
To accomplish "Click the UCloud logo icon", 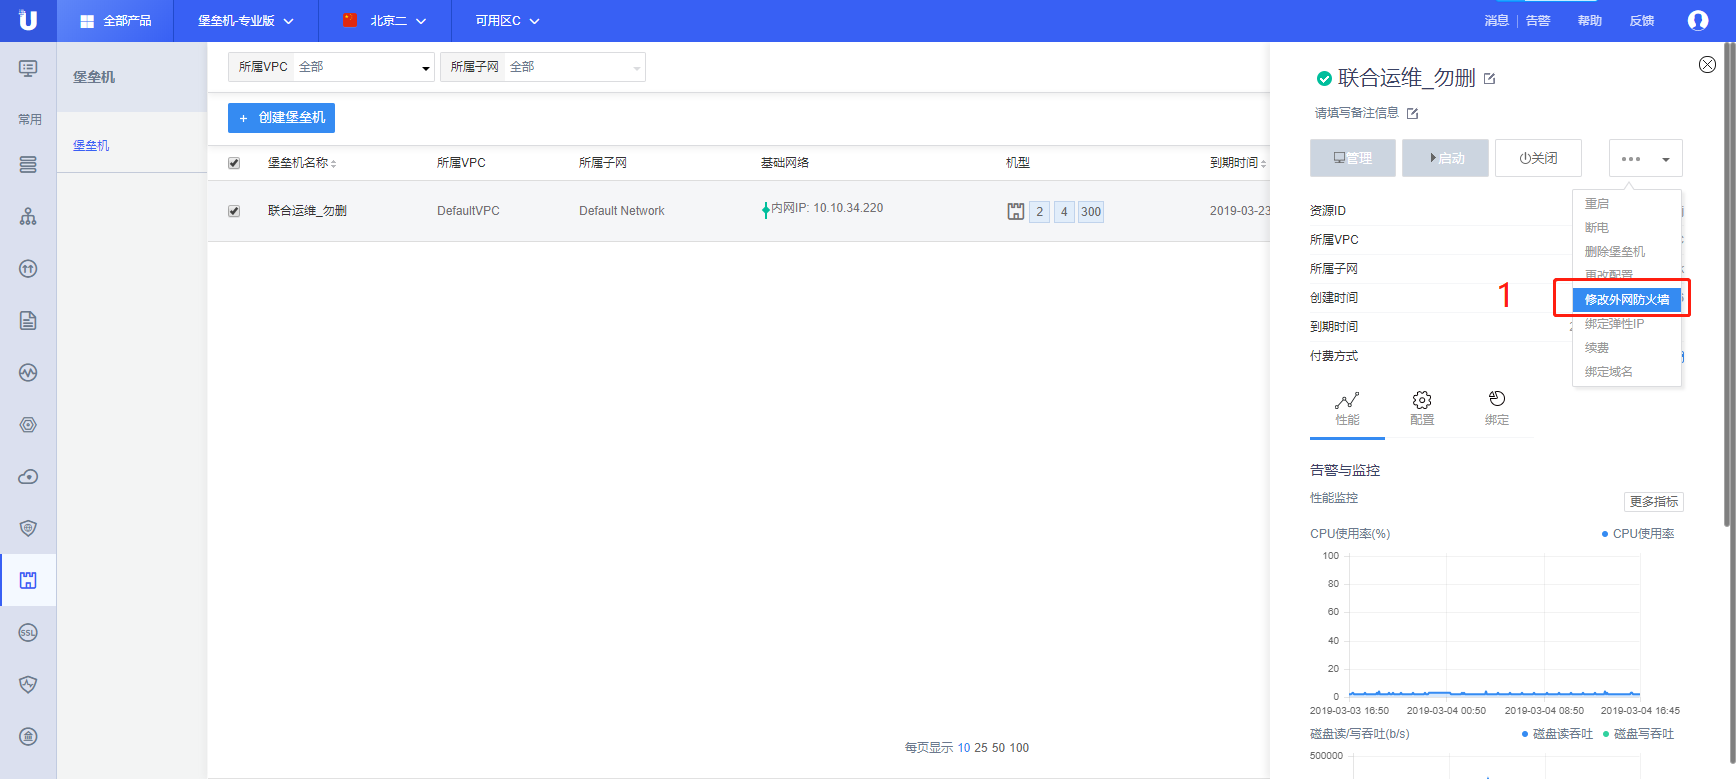I will tap(28, 20).
